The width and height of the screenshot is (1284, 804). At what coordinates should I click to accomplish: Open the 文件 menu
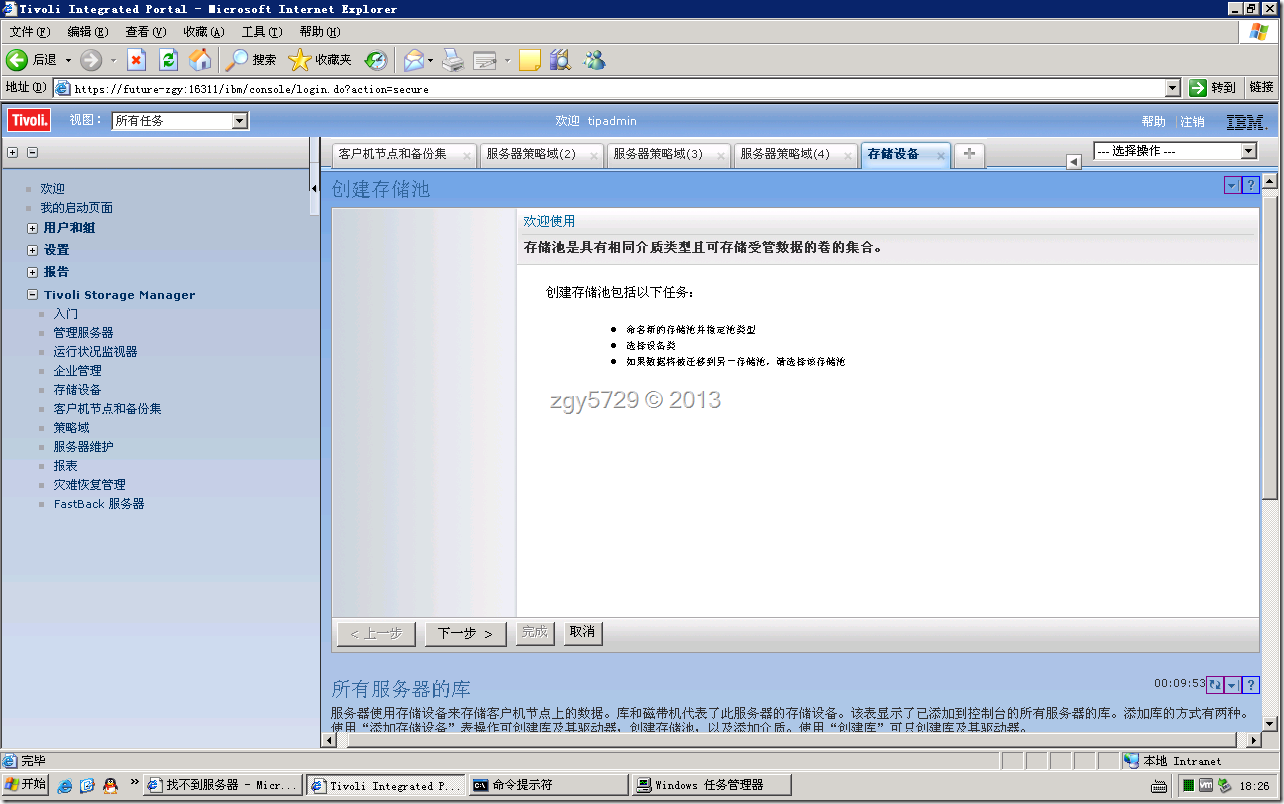pyautogui.click(x=29, y=32)
